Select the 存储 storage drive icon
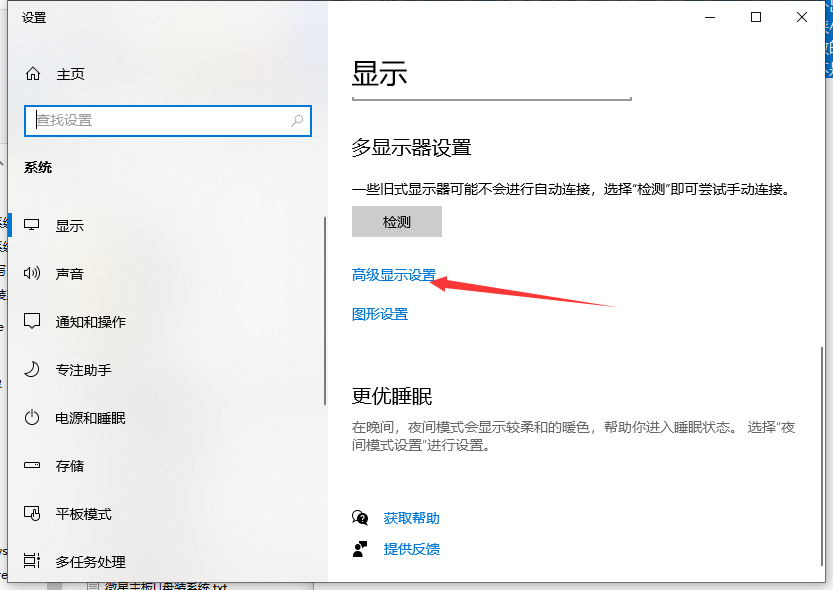Viewport: 833px width, 590px height. (33, 466)
